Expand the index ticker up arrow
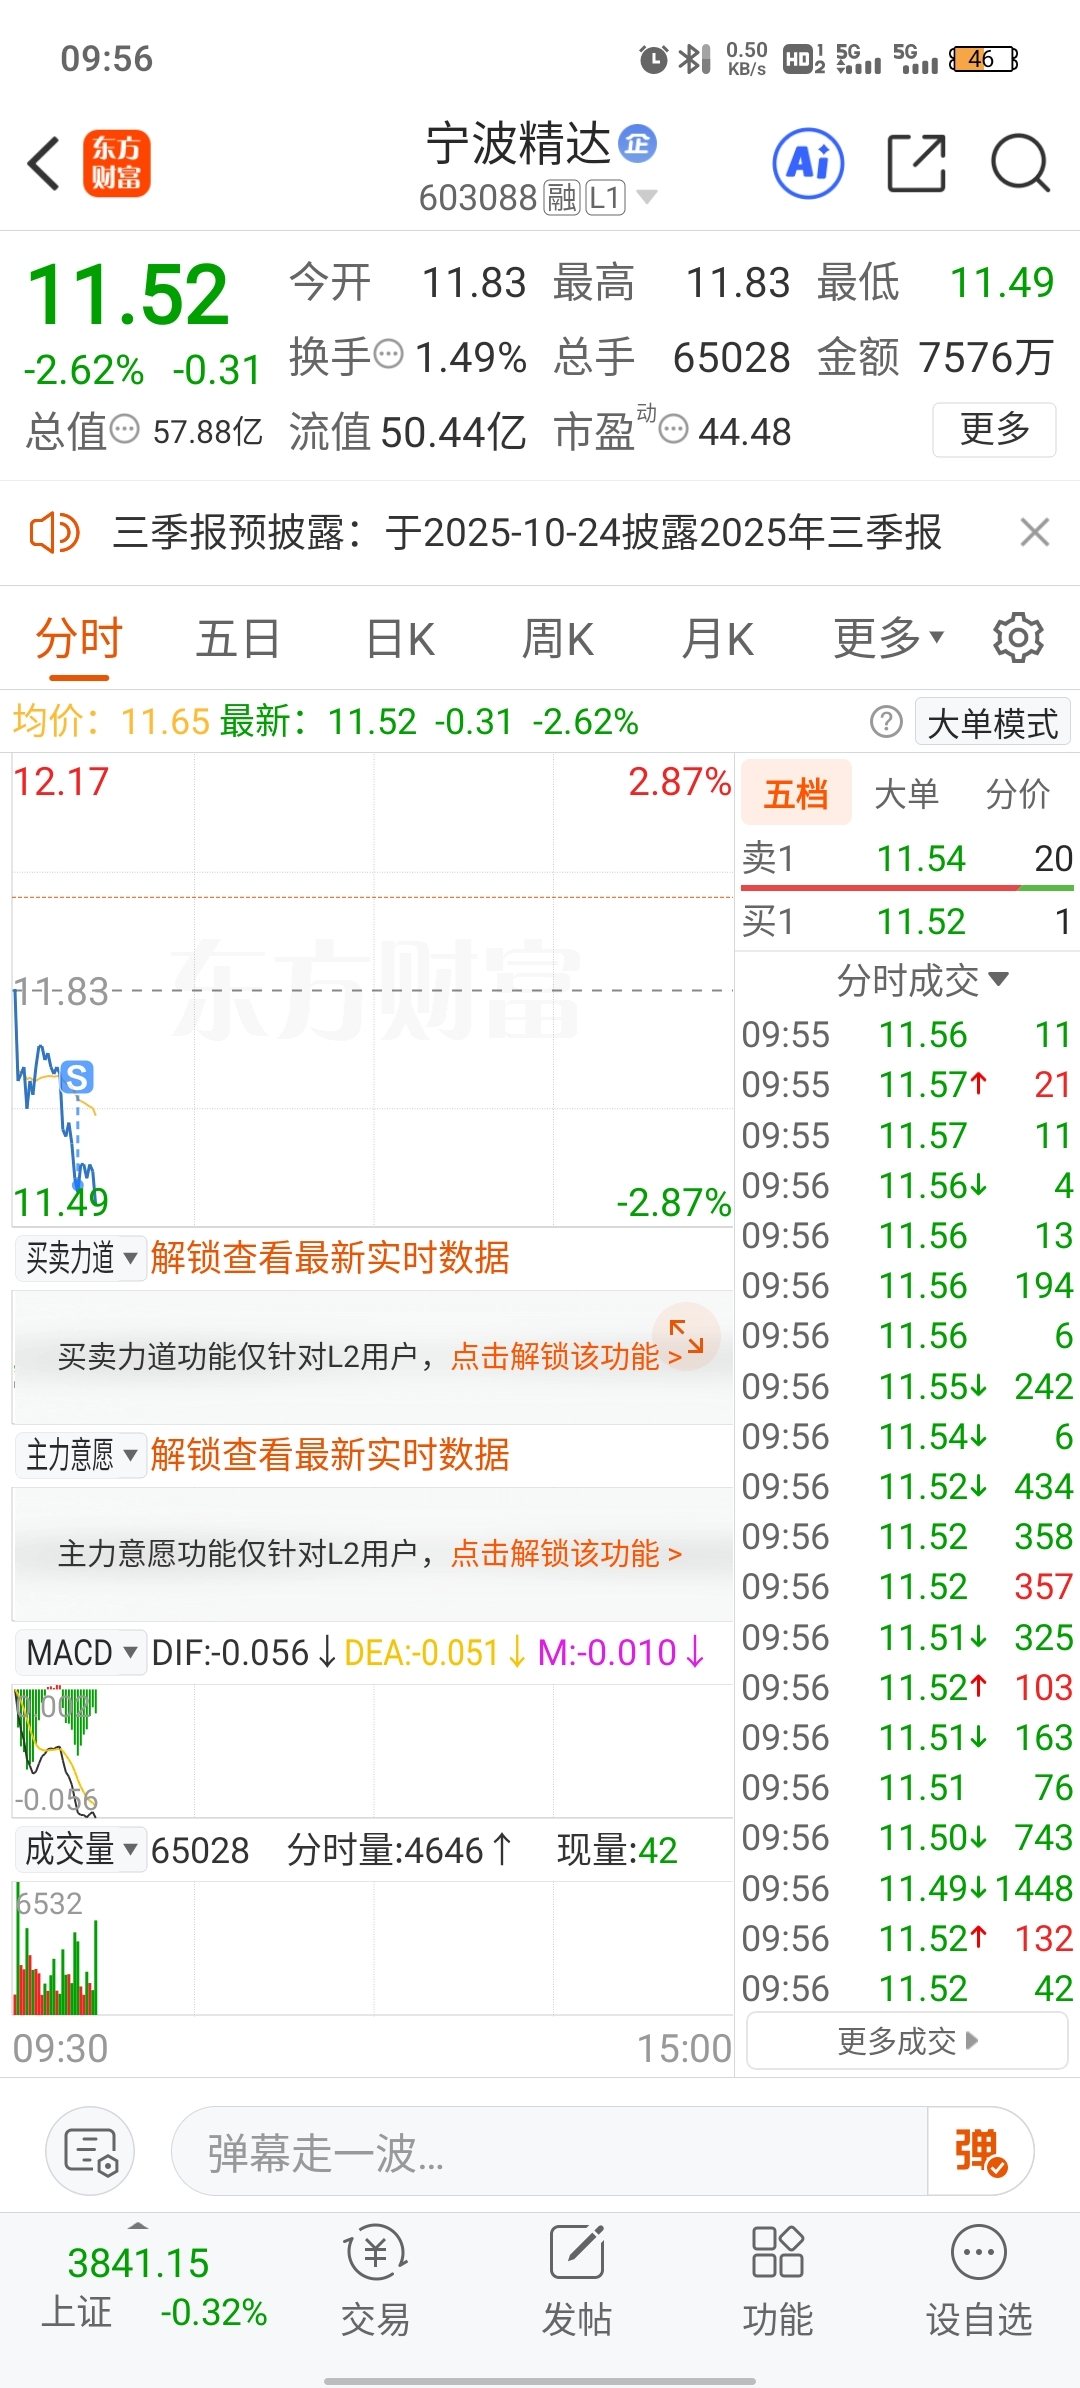The width and height of the screenshot is (1080, 2388). [138, 2225]
